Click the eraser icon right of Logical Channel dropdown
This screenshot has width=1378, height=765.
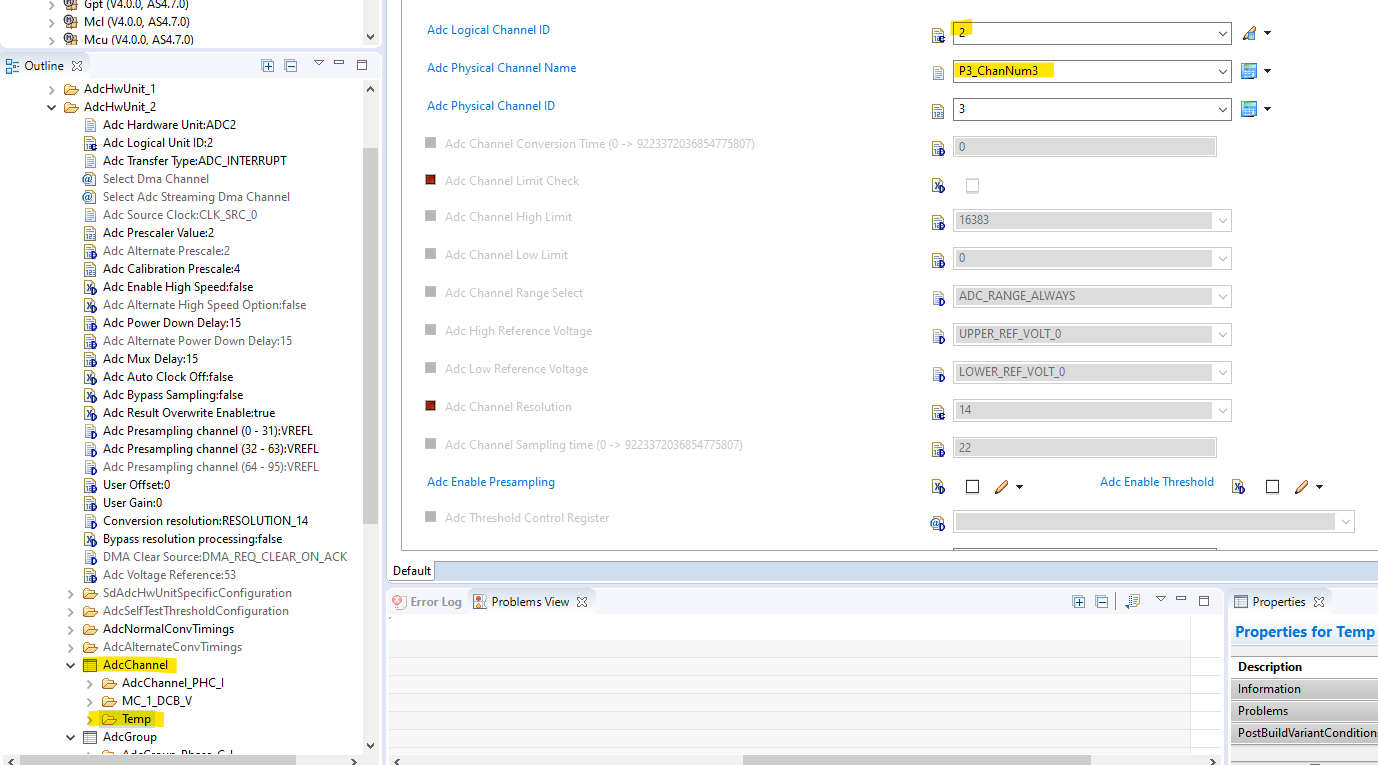pos(1251,32)
